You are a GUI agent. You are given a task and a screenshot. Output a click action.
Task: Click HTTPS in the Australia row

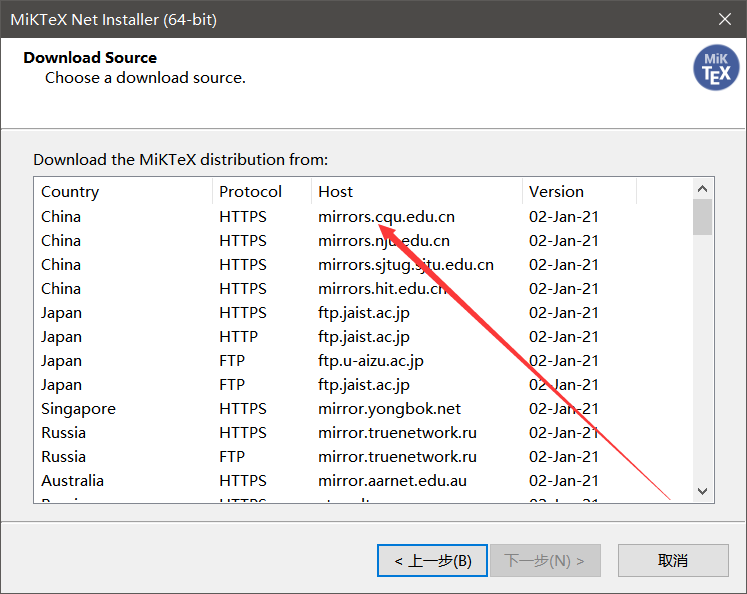[243, 481]
